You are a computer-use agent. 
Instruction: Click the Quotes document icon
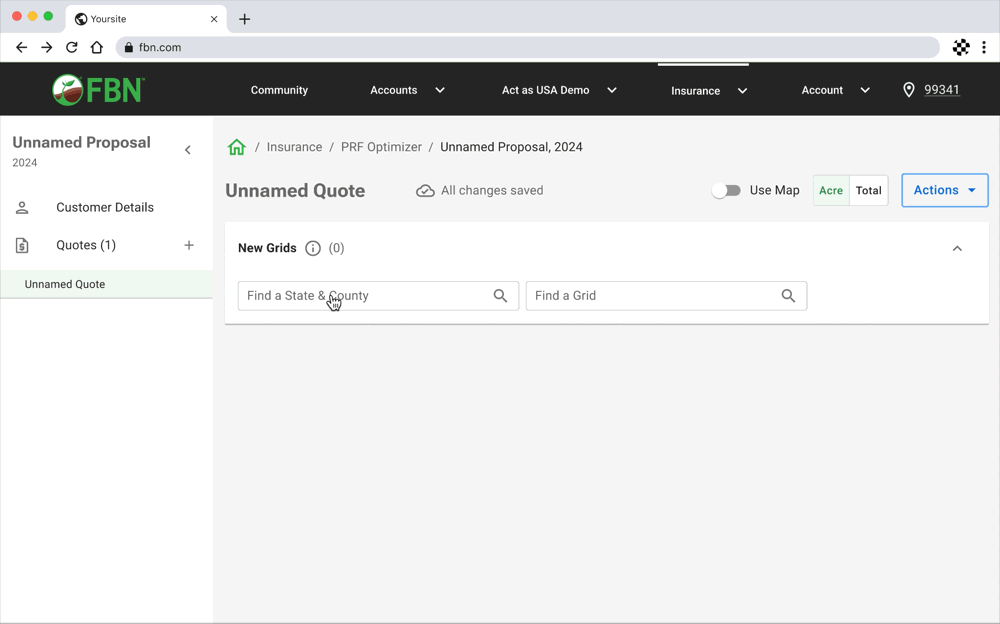22,245
